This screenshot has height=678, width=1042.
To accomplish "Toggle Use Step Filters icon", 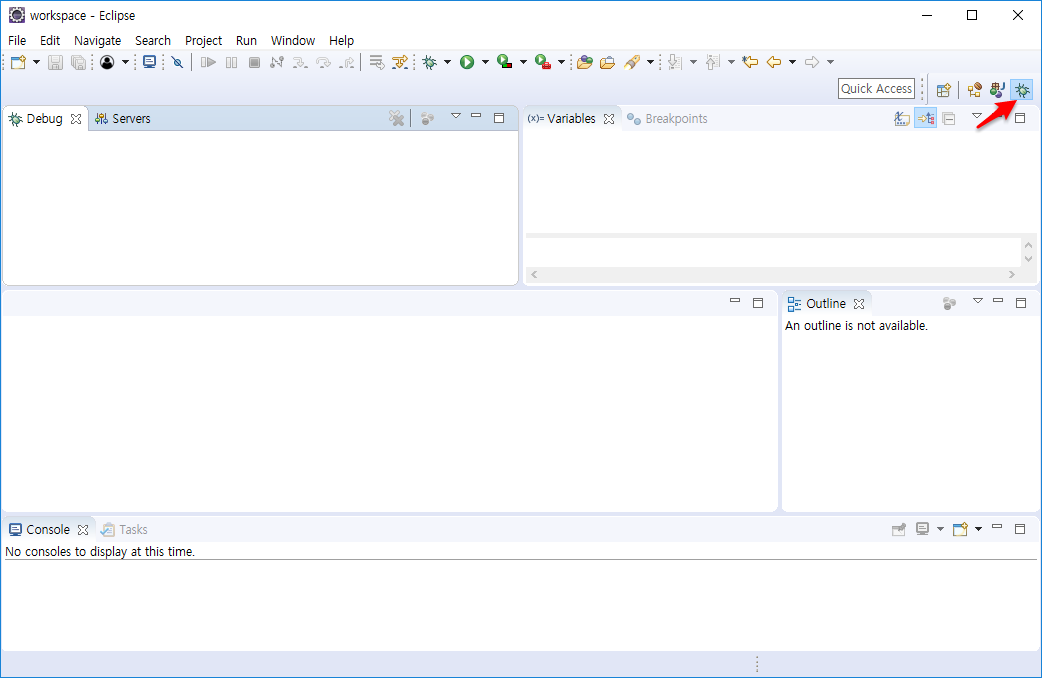I will pyautogui.click(x=399, y=62).
